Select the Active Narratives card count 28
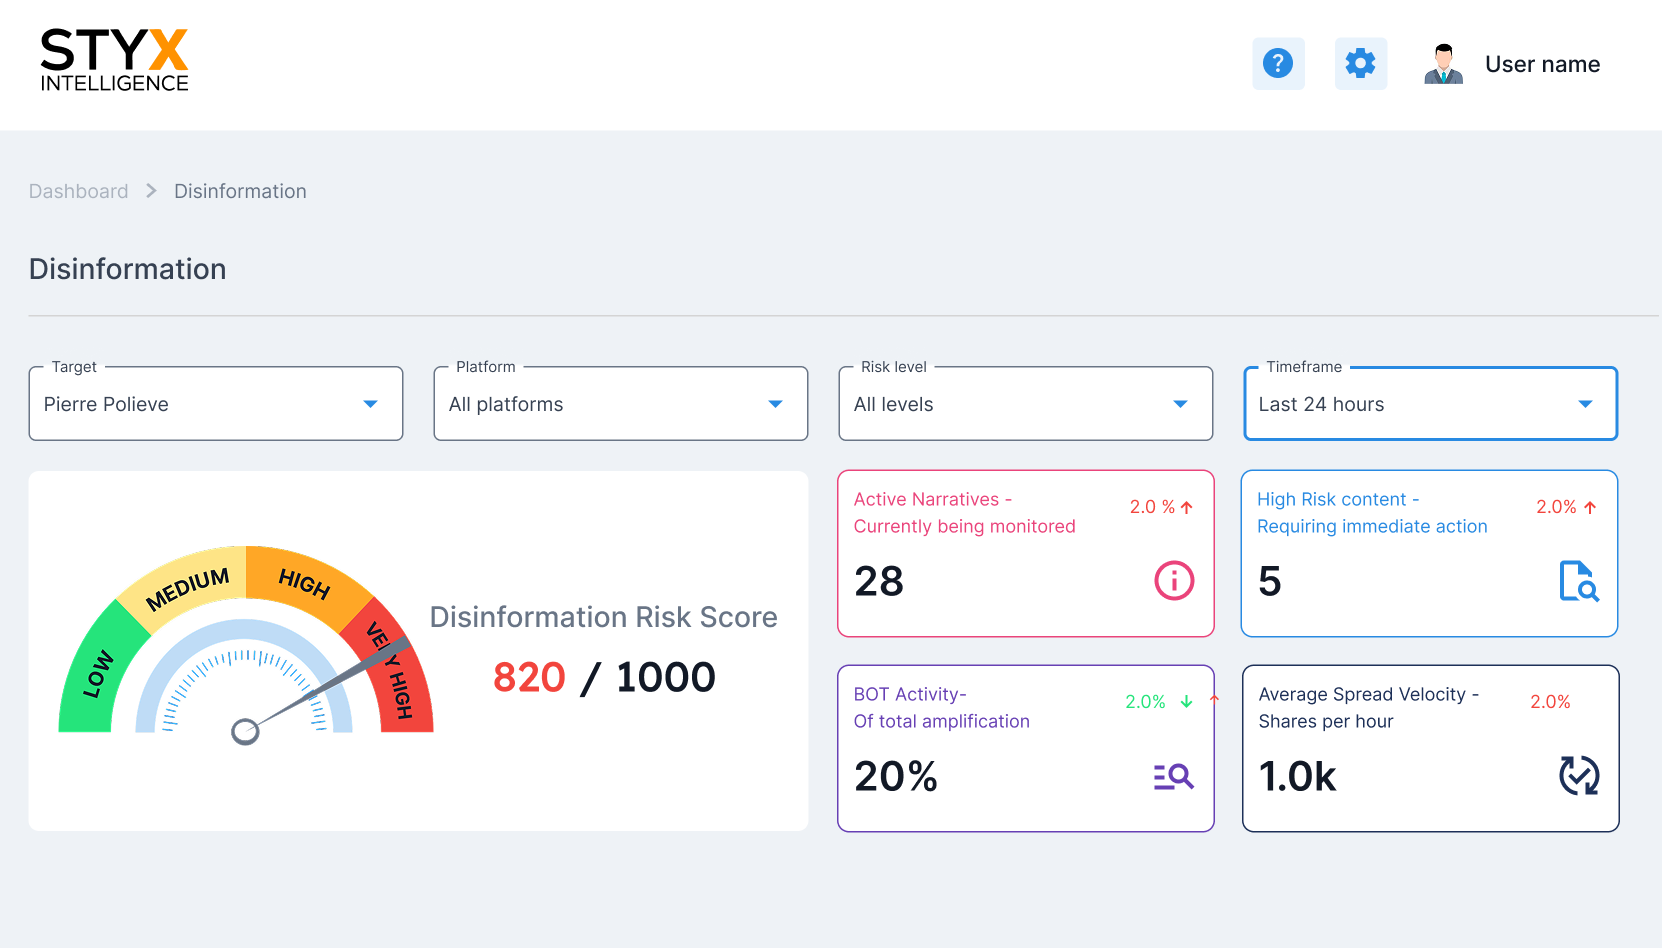Image resolution: width=1662 pixels, height=948 pixels. point(879,581)
